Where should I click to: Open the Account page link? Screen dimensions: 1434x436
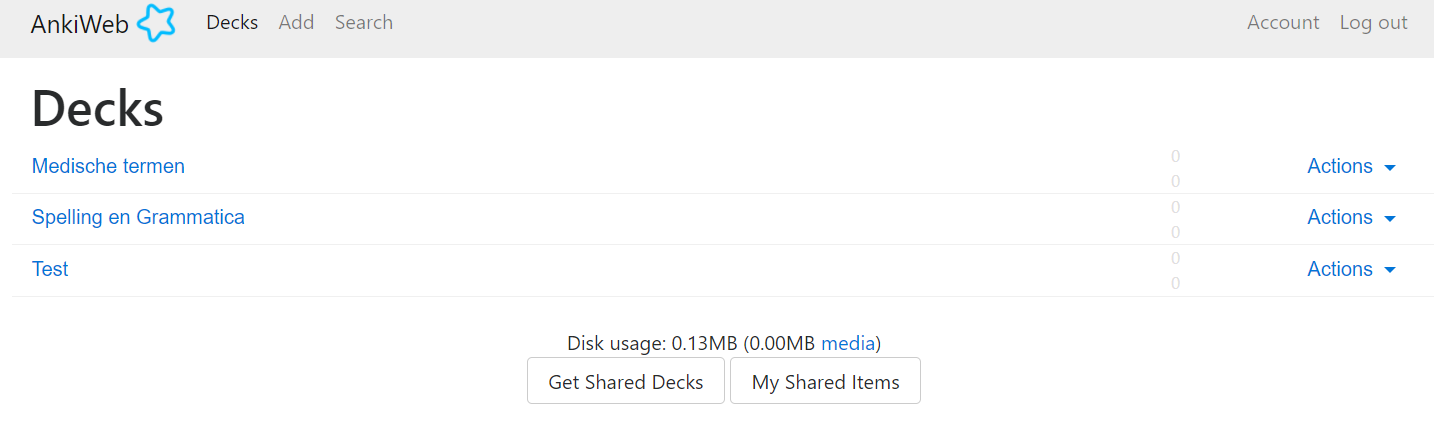coord(1283,22)
